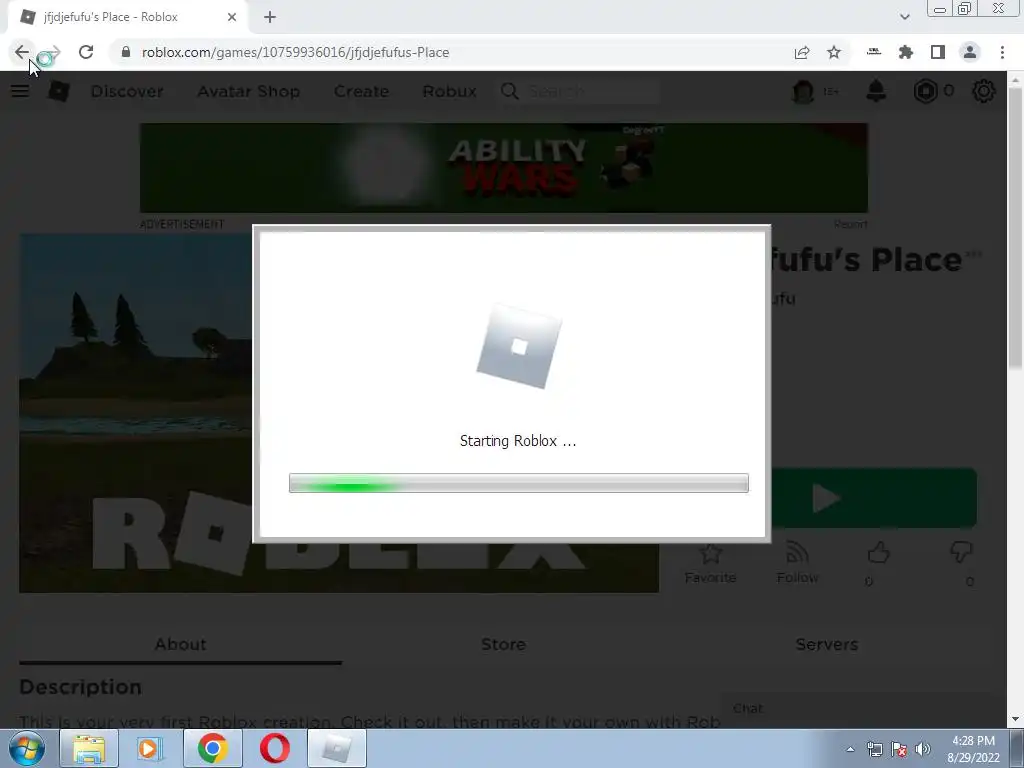Click the Roblox logo home icon
Viewport: 1024px width, 768px height.
(59, 91)
